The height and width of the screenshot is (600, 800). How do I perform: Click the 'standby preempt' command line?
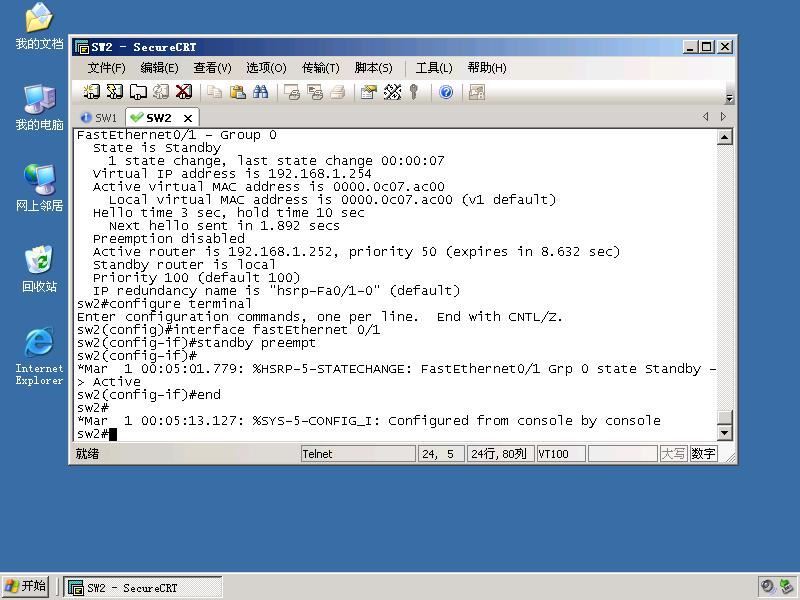196,342
